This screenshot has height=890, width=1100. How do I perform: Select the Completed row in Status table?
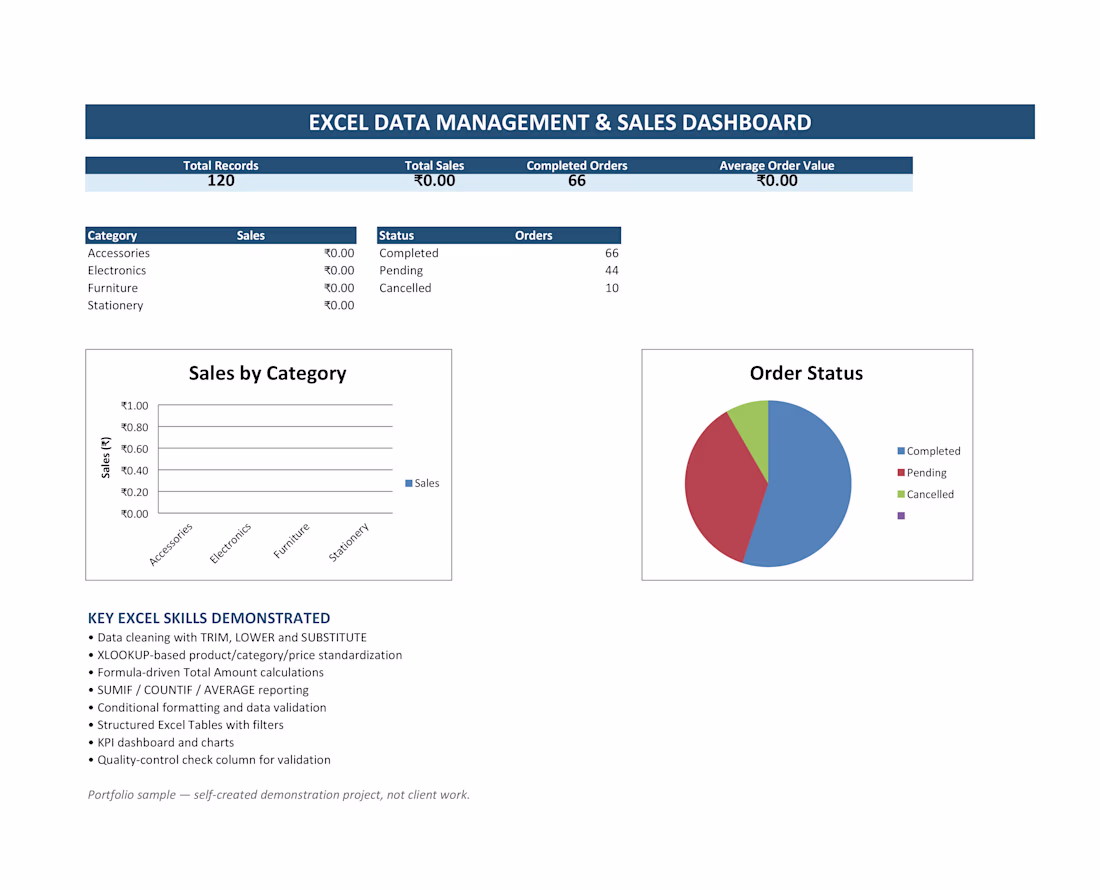(499, 253)
